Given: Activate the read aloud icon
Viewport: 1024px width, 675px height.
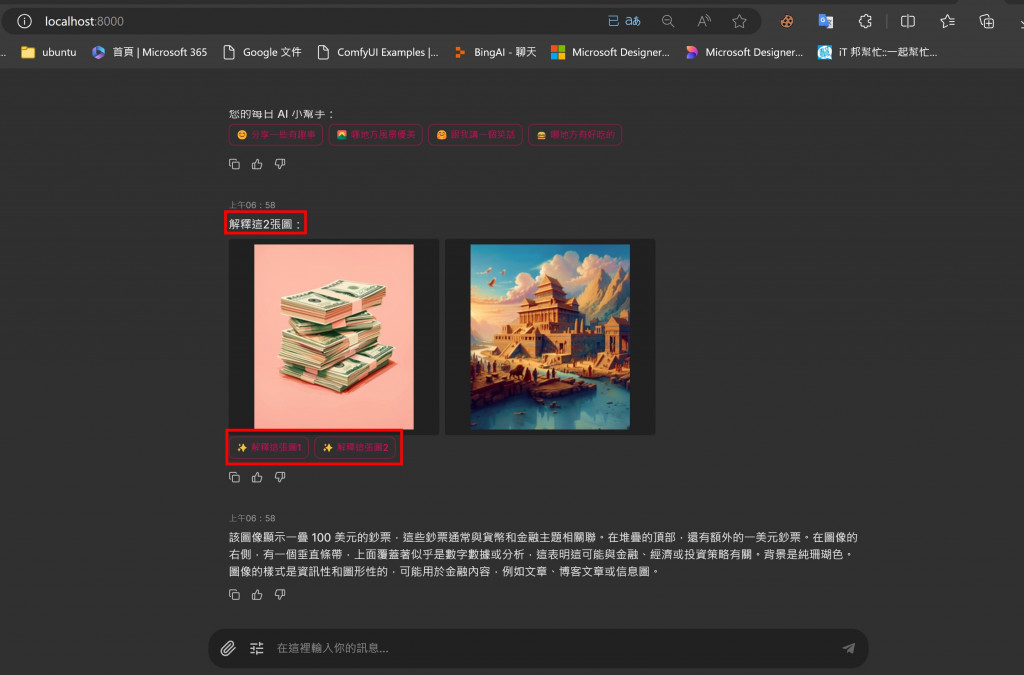Looking at the screenshot, I should coord(704,21).
